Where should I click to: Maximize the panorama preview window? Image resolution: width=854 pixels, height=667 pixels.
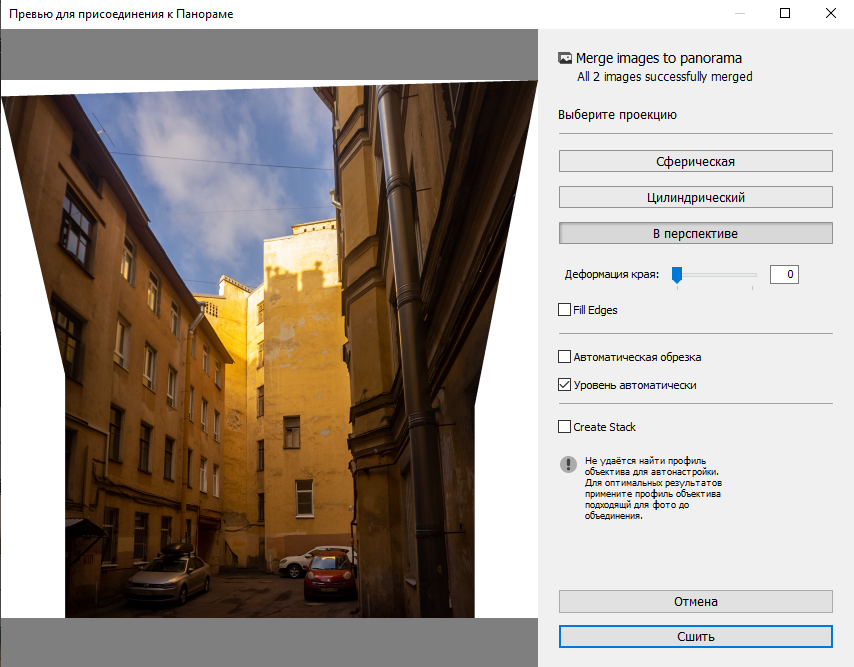tap(785, 14)
